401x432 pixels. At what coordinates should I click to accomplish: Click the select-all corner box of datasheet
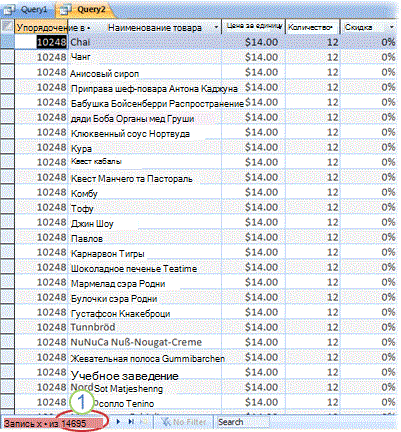pyautogui.click(x=7, y=27)
